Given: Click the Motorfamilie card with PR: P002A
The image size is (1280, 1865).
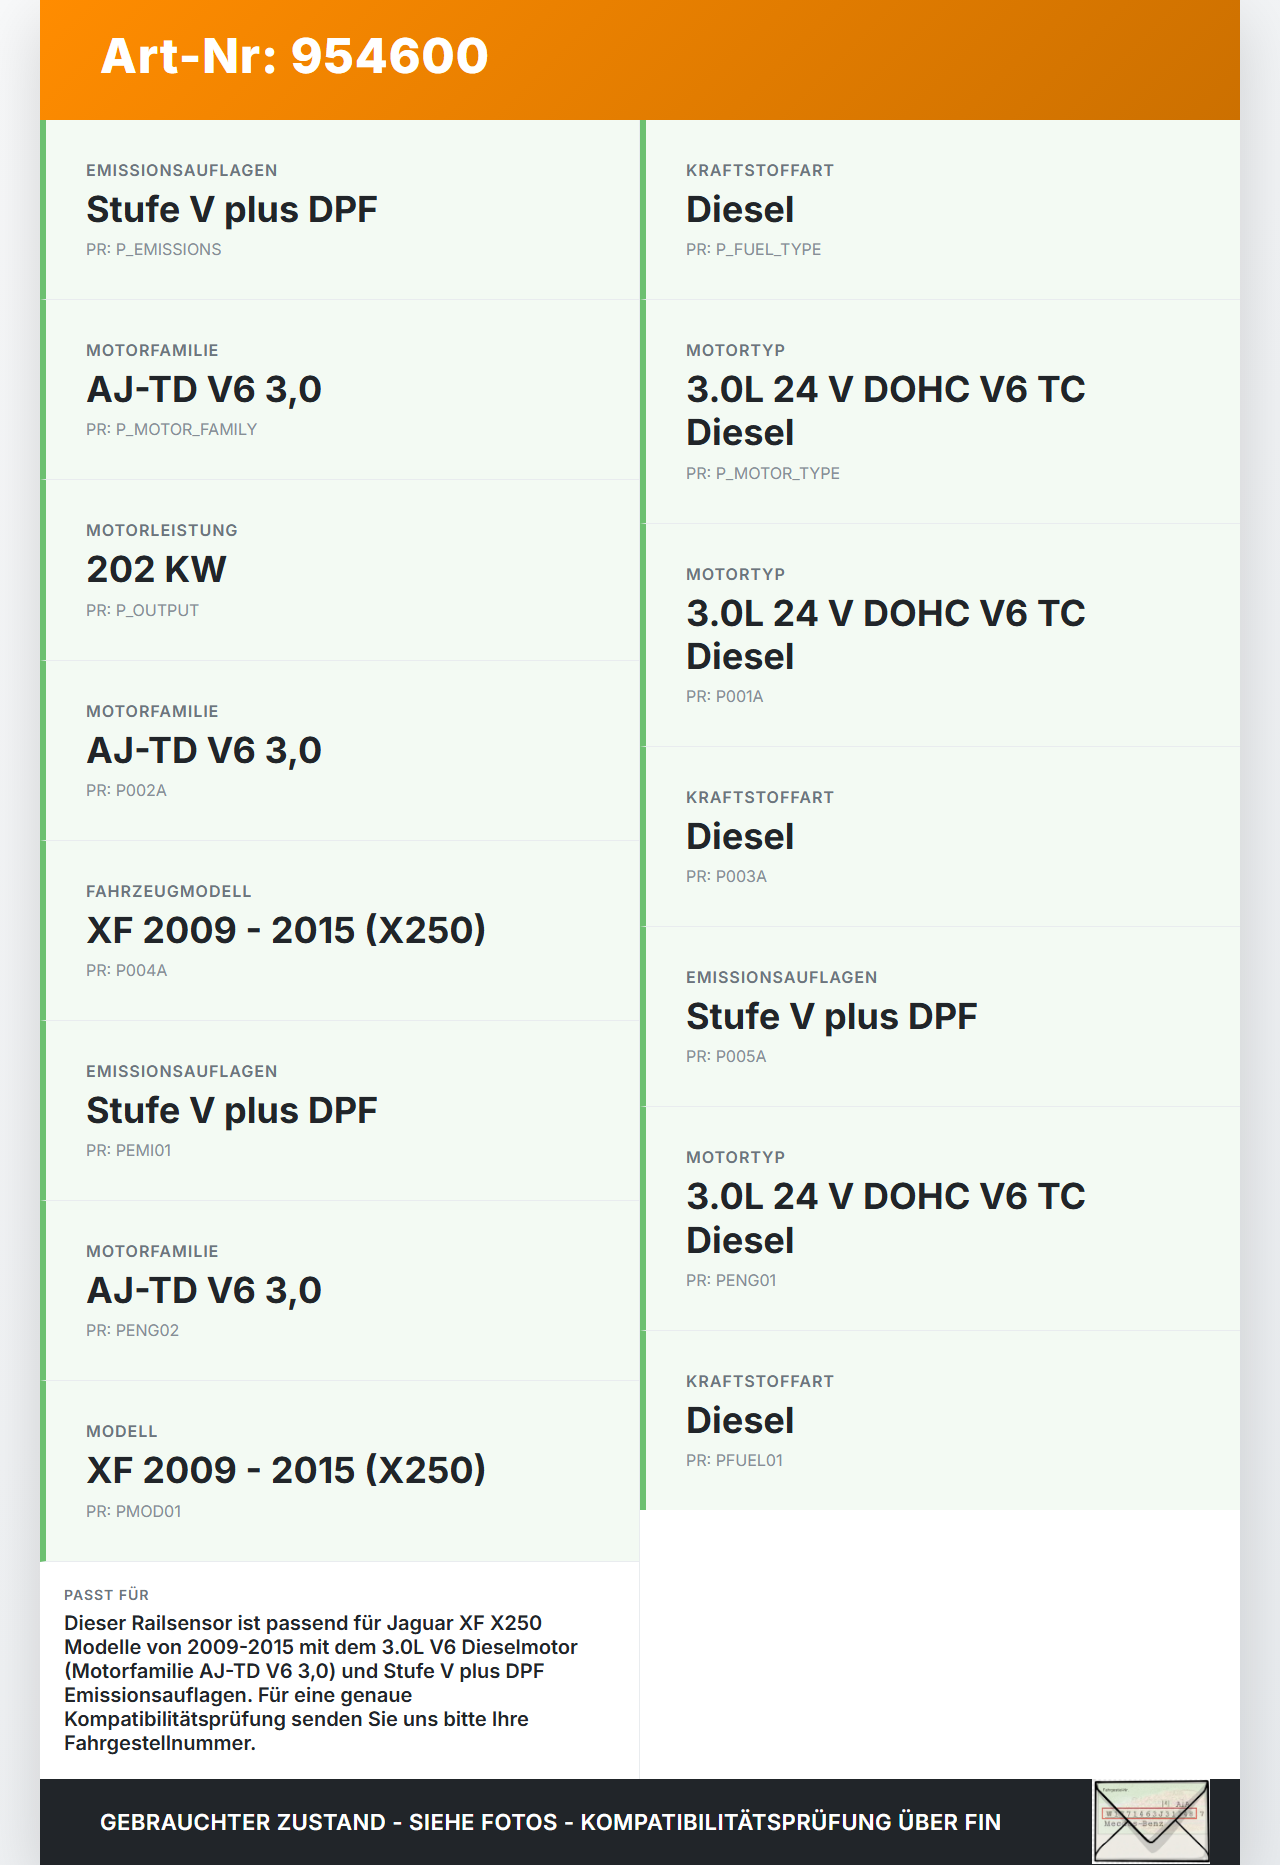Looking at the screenshot, I should coord(342,750).
